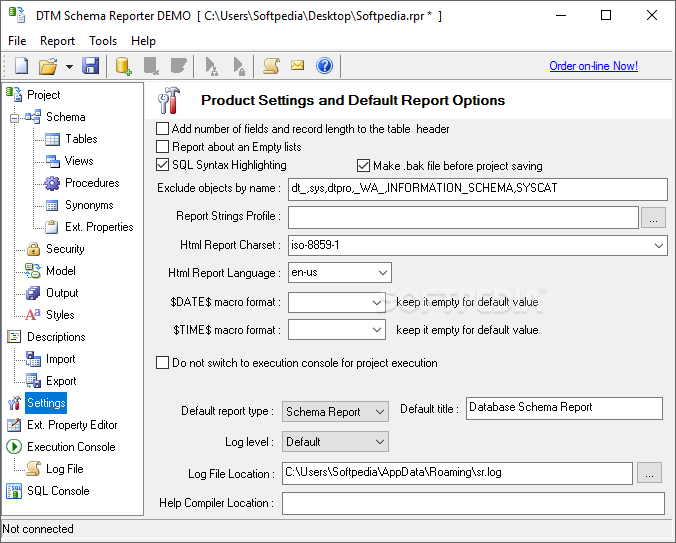Open the Output tree node
The height and width of the screenshot is (543, 676).
point(62,293)
